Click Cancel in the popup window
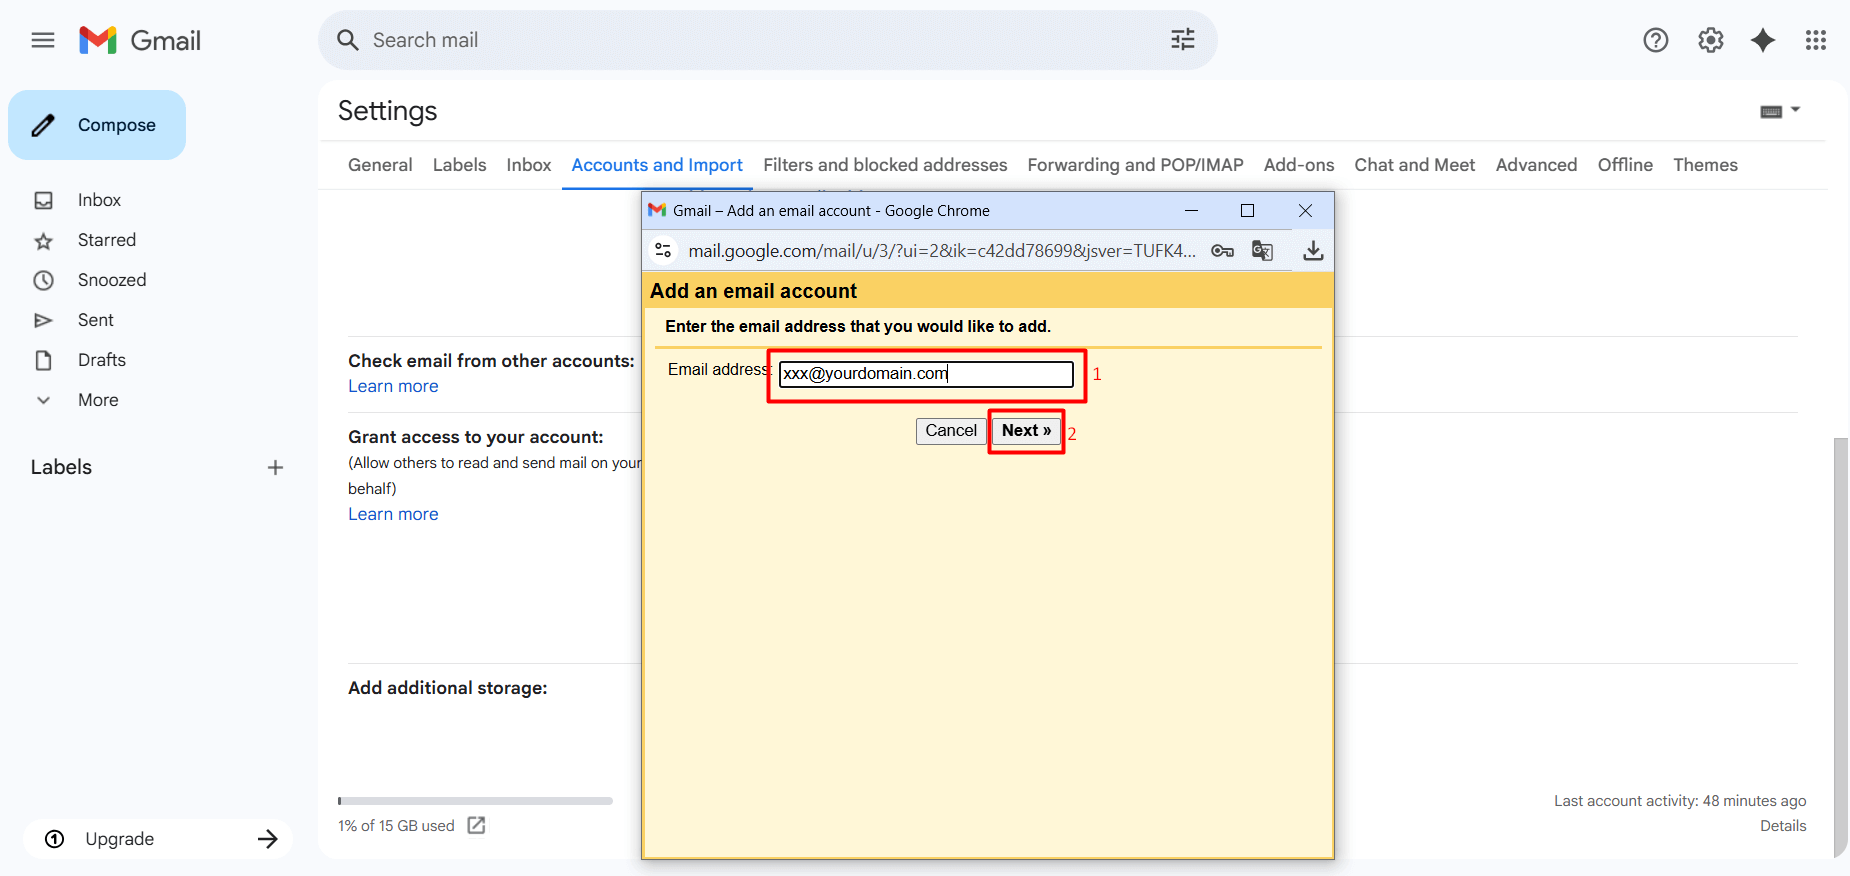Image resolution: width=1850 pixels, height=876 pixels. [x=951, y=431]
